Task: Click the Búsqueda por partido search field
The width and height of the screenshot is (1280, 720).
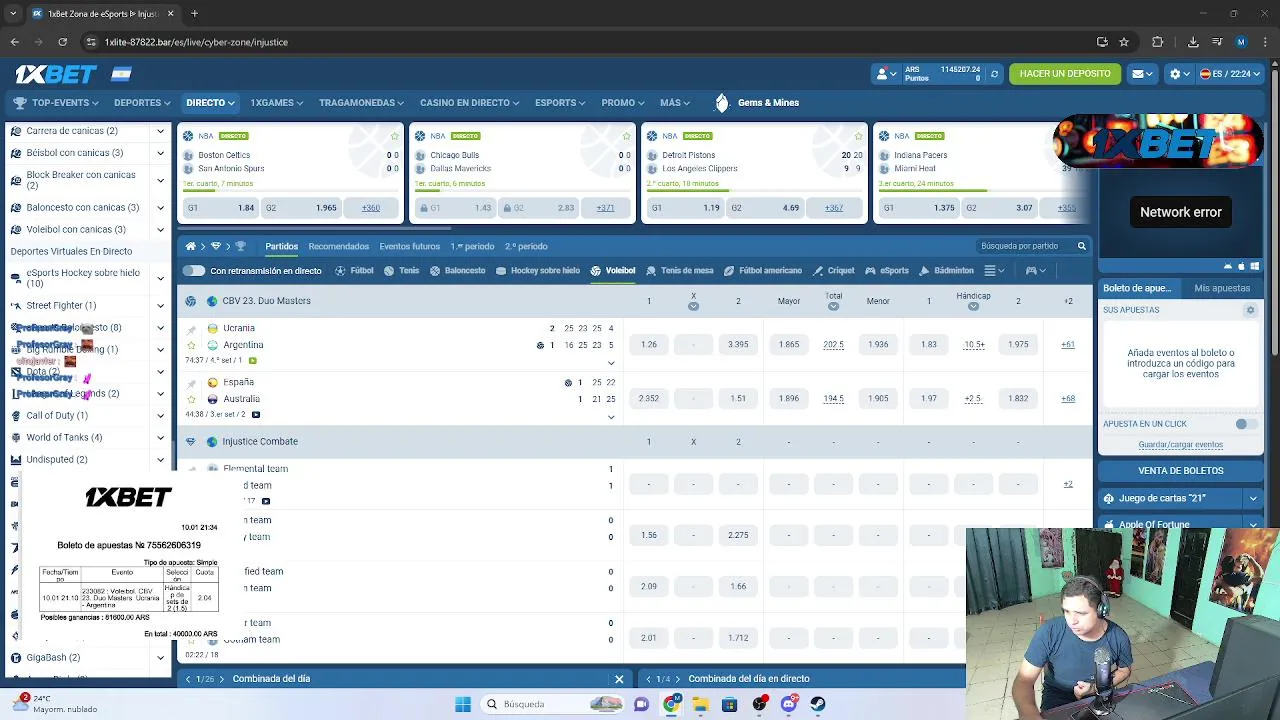Action: pos(1024,246)
